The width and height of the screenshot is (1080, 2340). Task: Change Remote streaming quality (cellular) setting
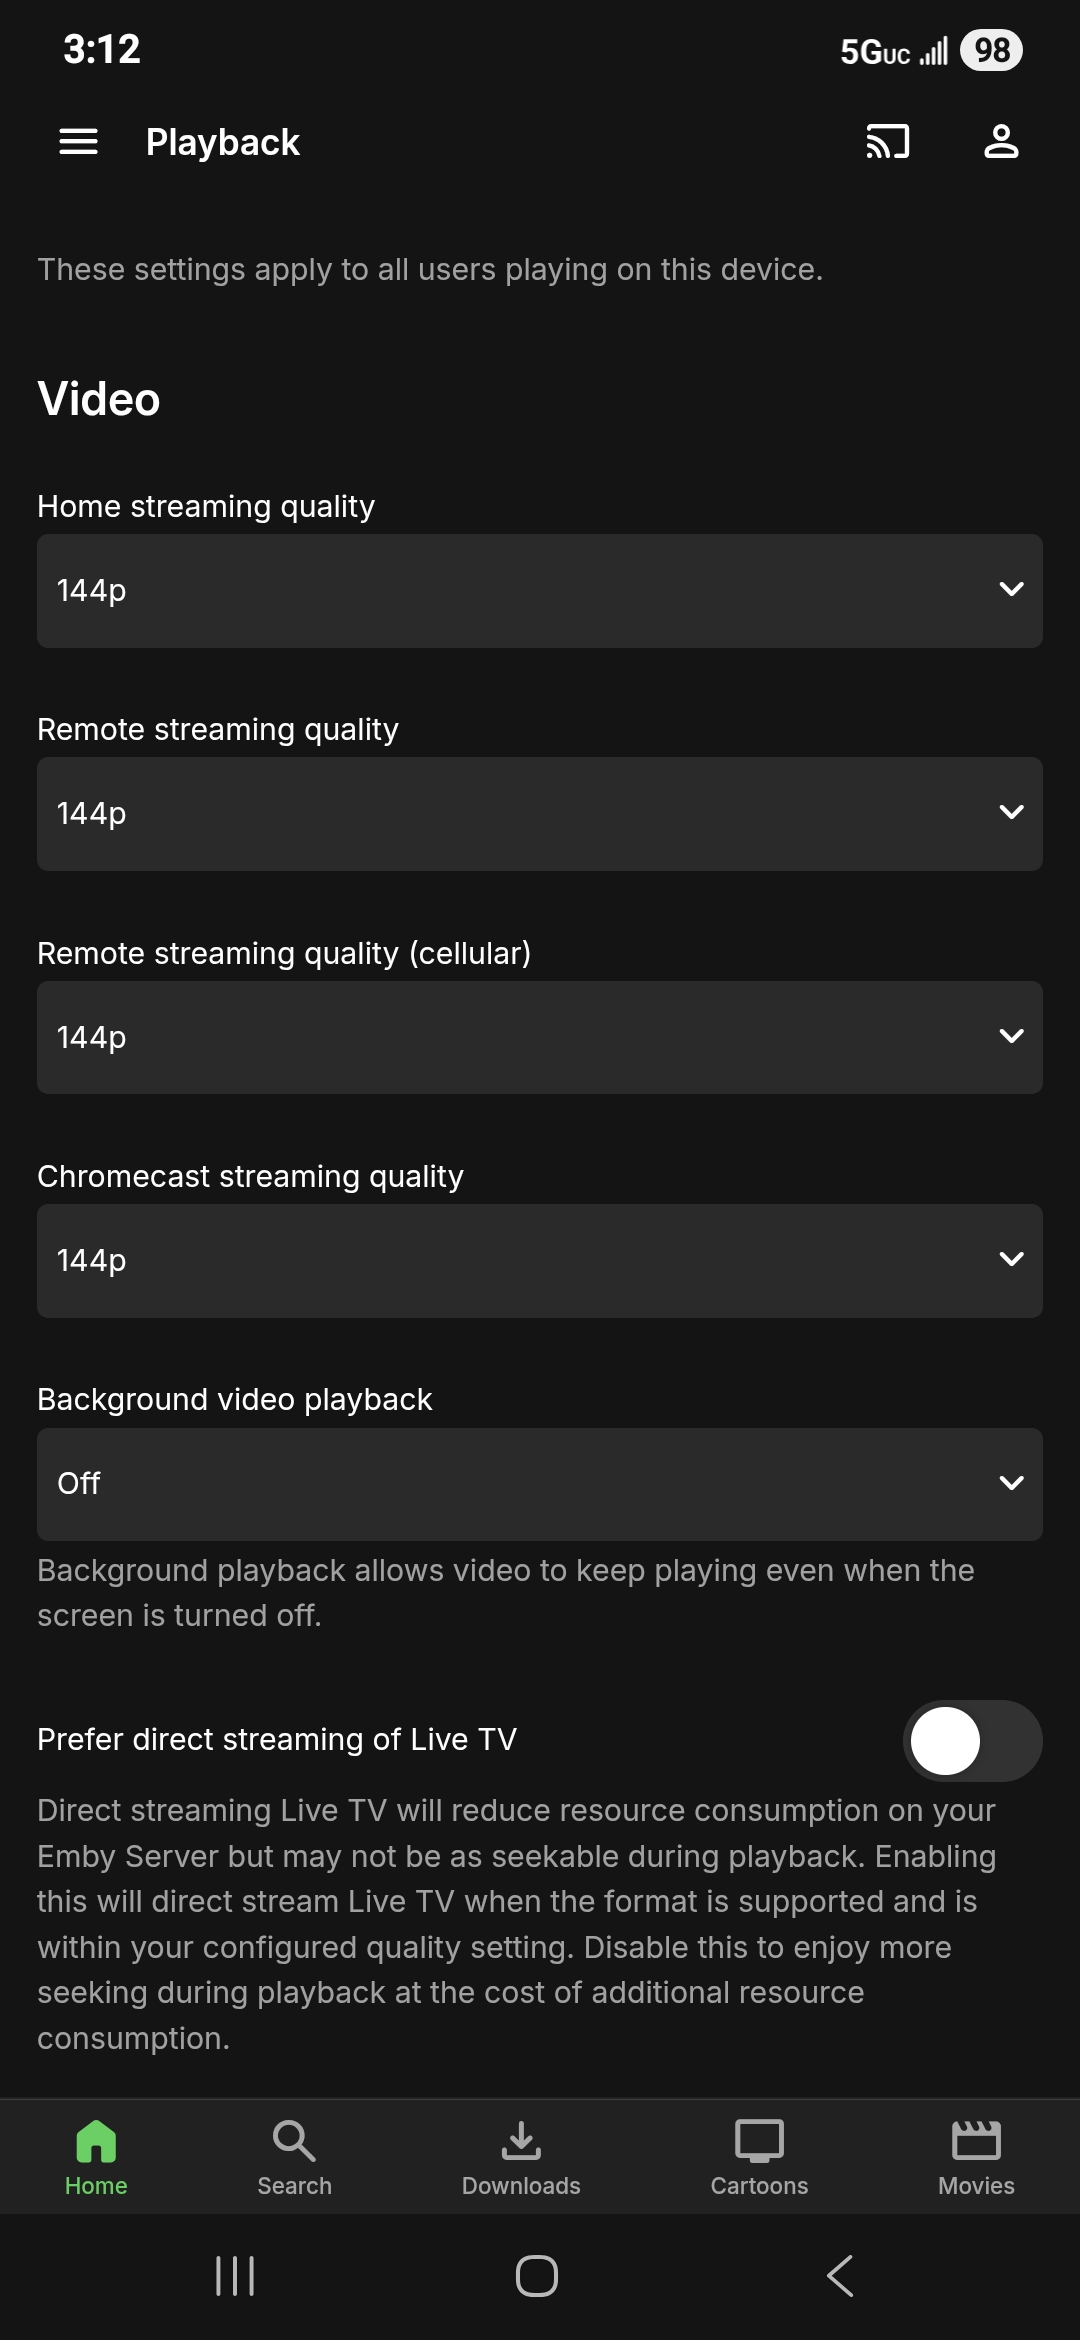pos(540,1037)
